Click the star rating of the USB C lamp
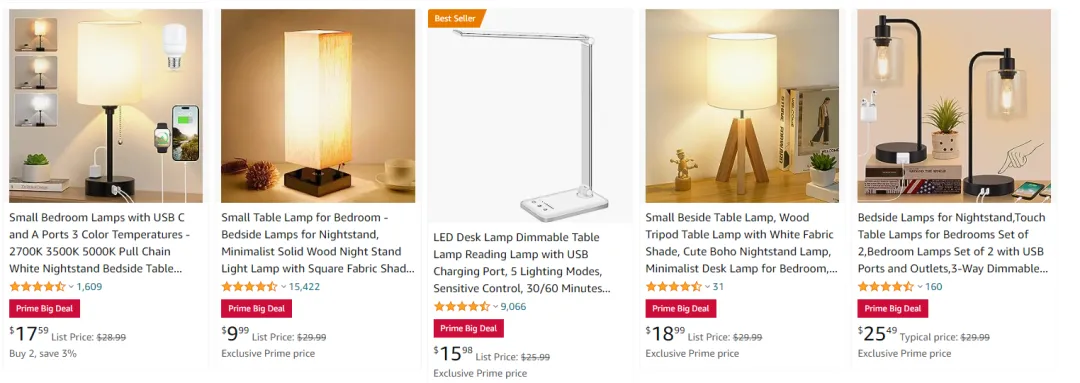 [37, 287]
